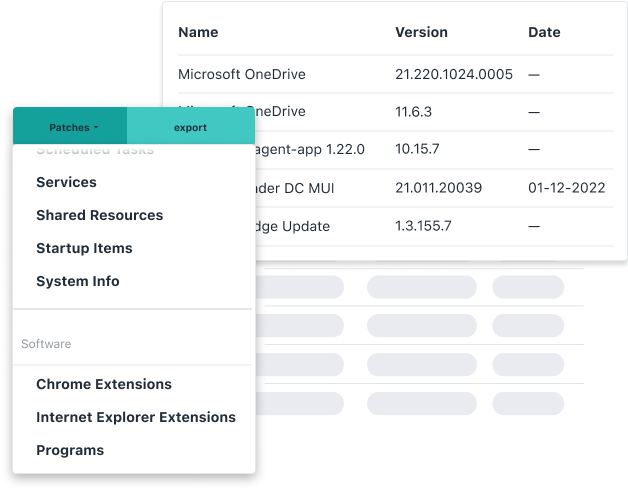This screenshot has height=490, width=628.
Task: Open the Patches dropdown
Action: click(73, 128)
